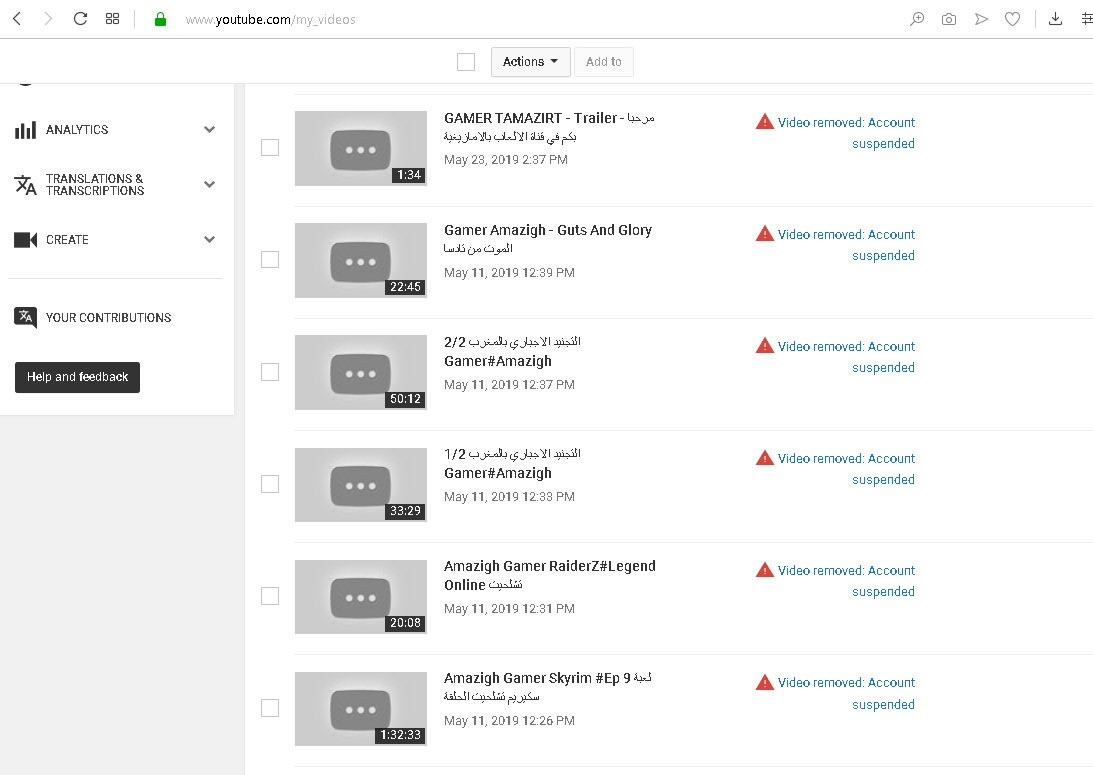Screen dimensions: 1093x775
Task: Click the Your Contributions translate icon
Action: [26, 317]
